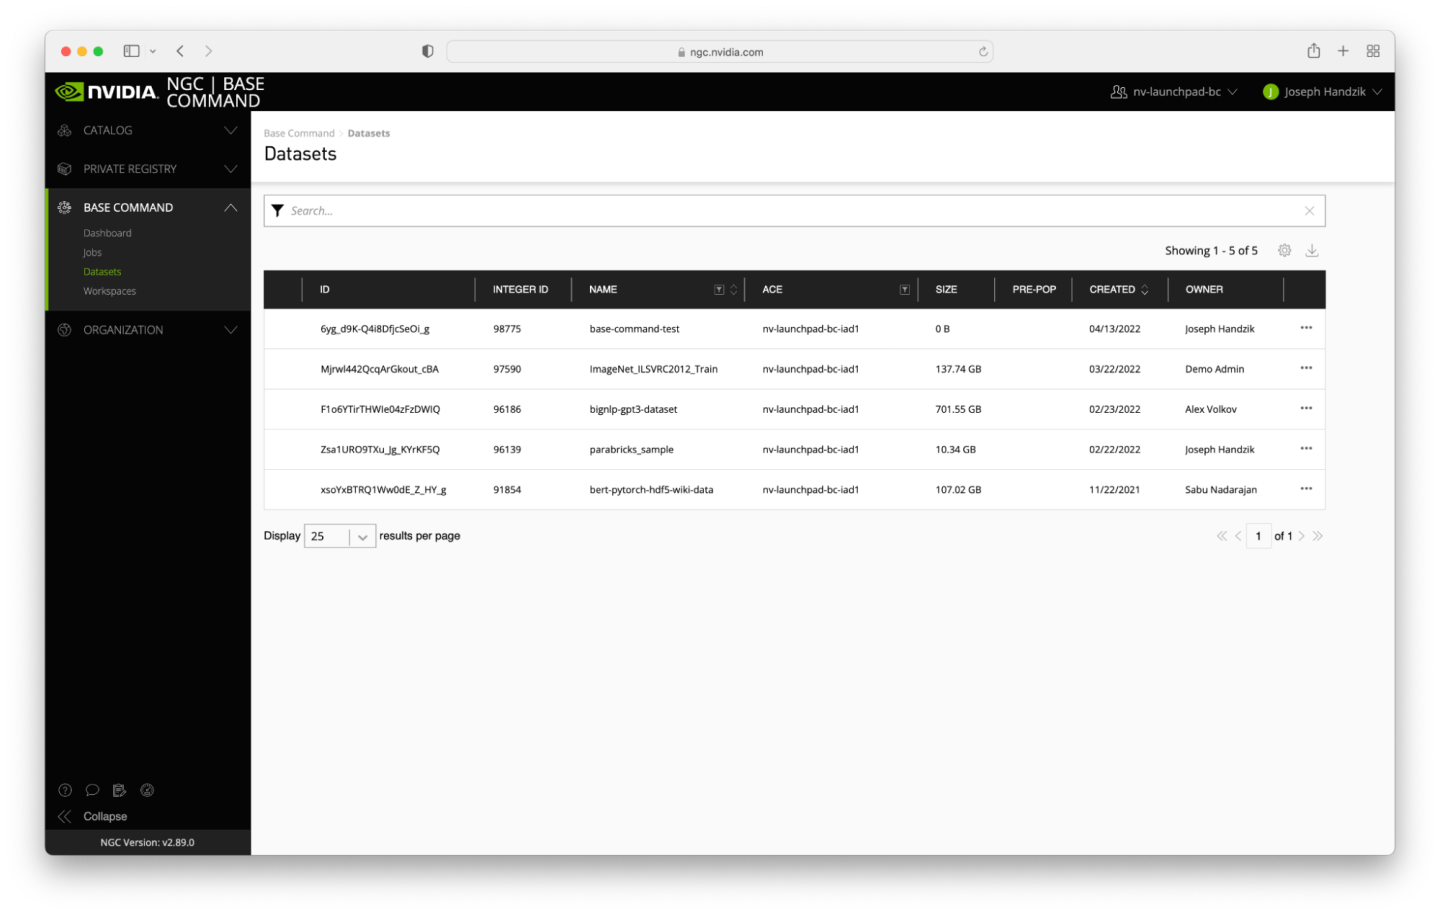
Task: Open the nv-launchpad-bc org dropdown
Action: click(x=1174, y=92)
